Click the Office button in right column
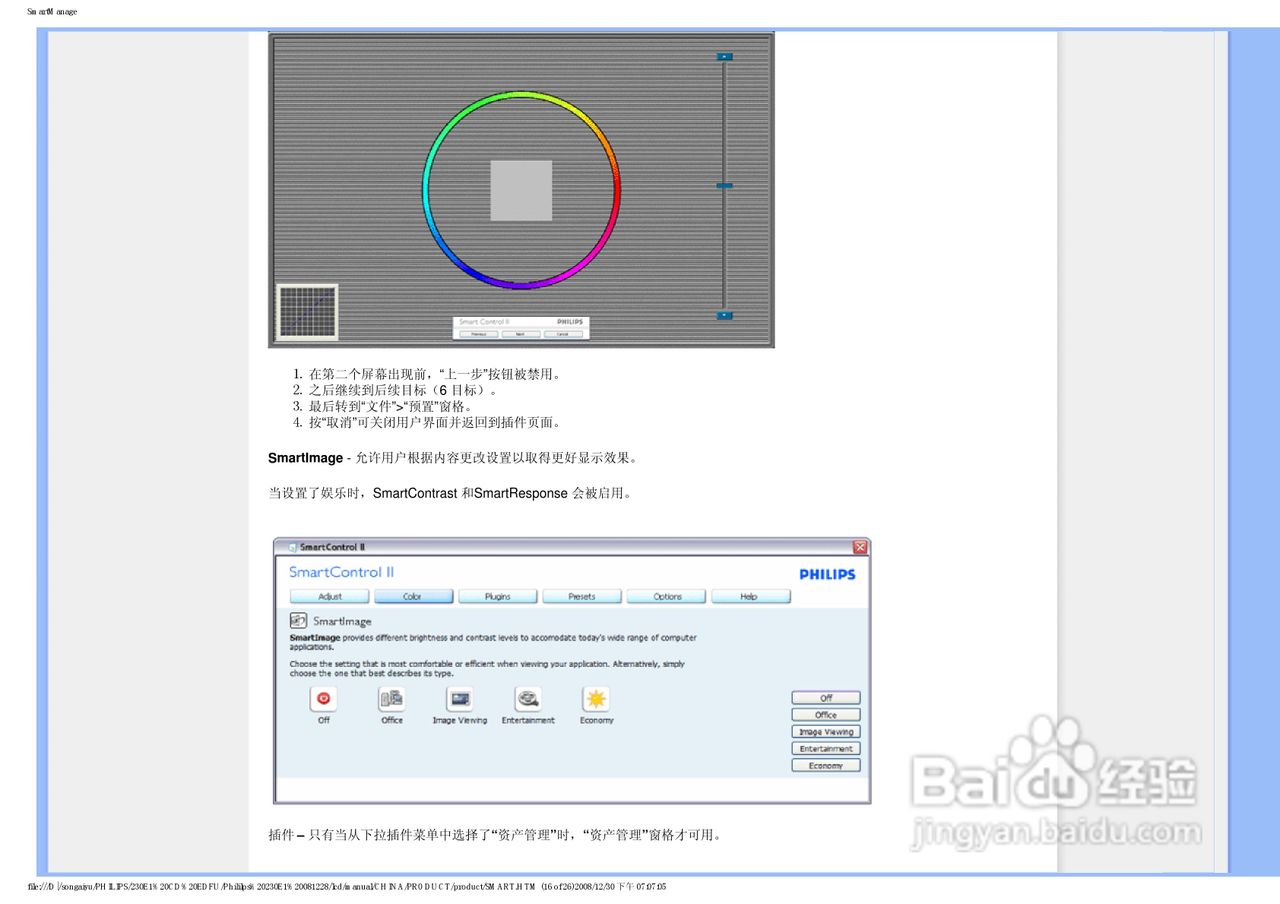This screenshot has width=1280, height=904. tap(826, 715)
